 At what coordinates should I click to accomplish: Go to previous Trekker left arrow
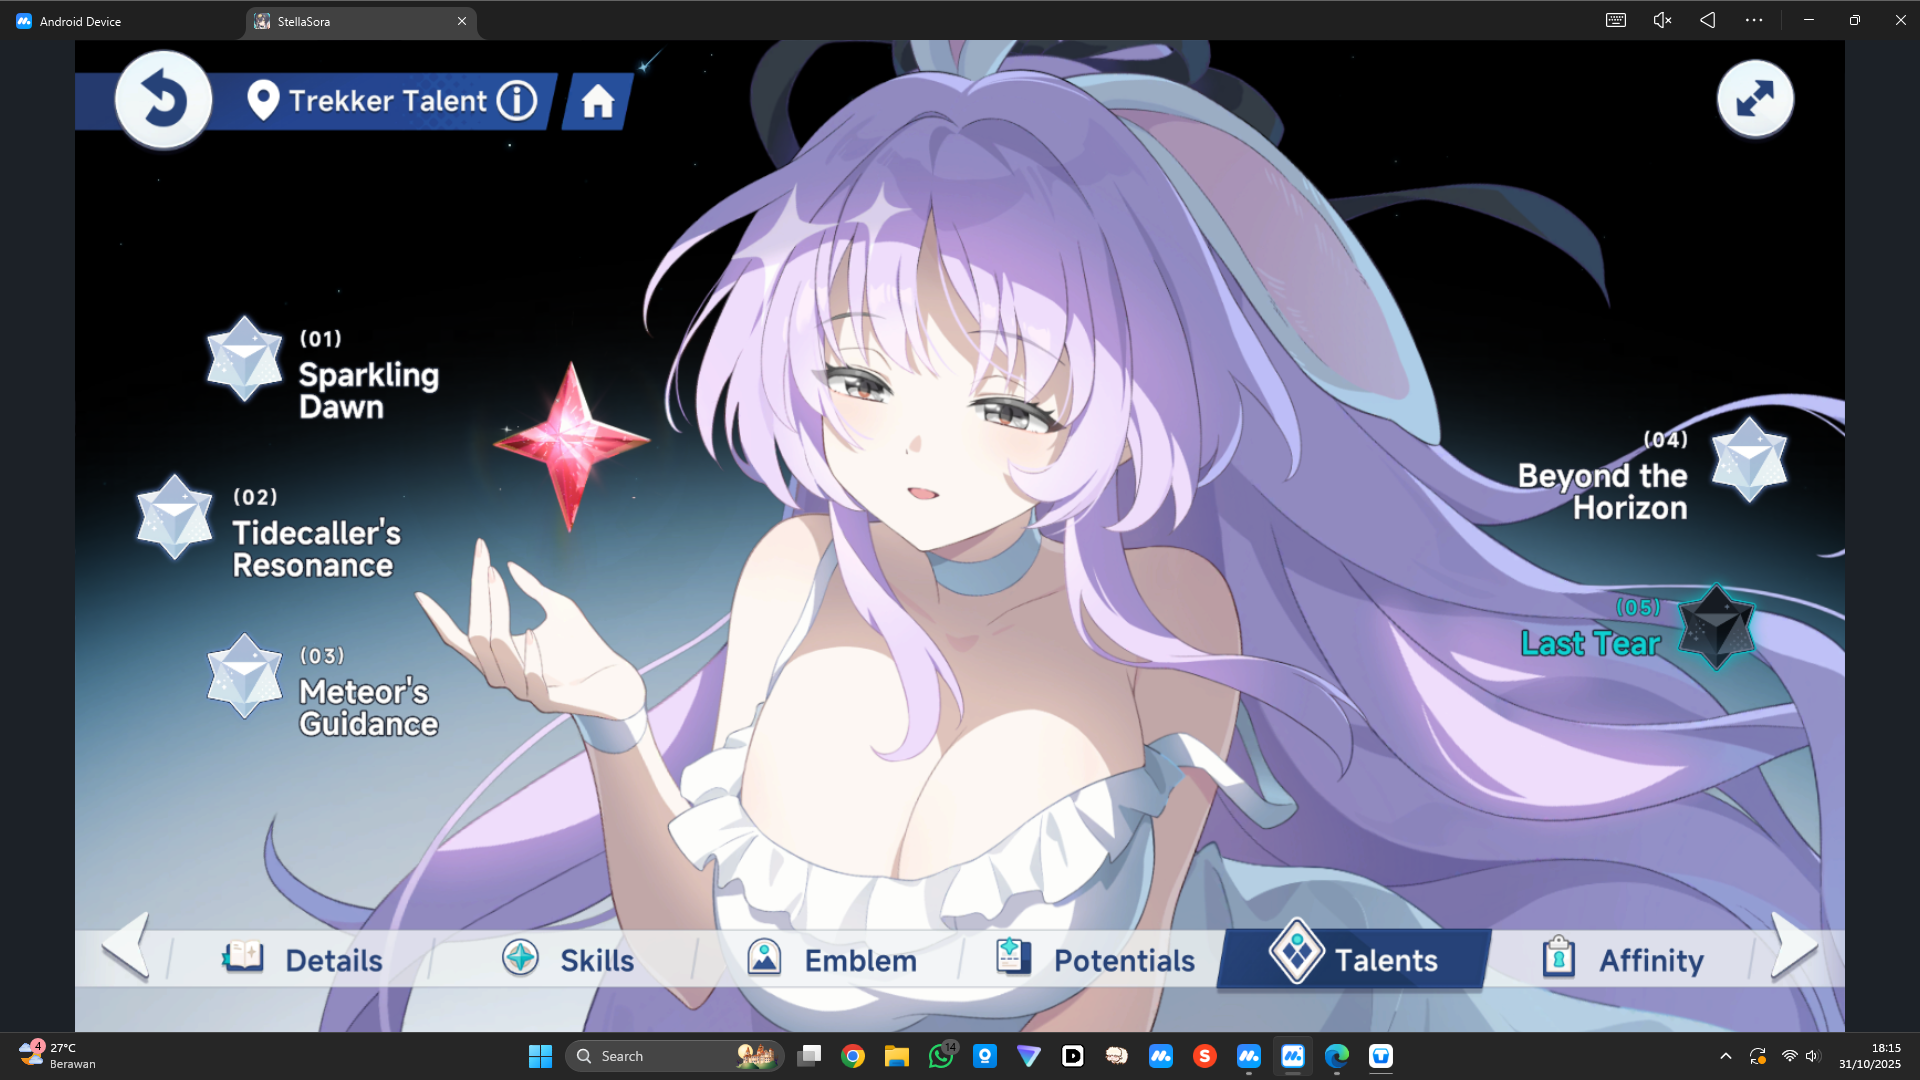(x=127, y=945)
